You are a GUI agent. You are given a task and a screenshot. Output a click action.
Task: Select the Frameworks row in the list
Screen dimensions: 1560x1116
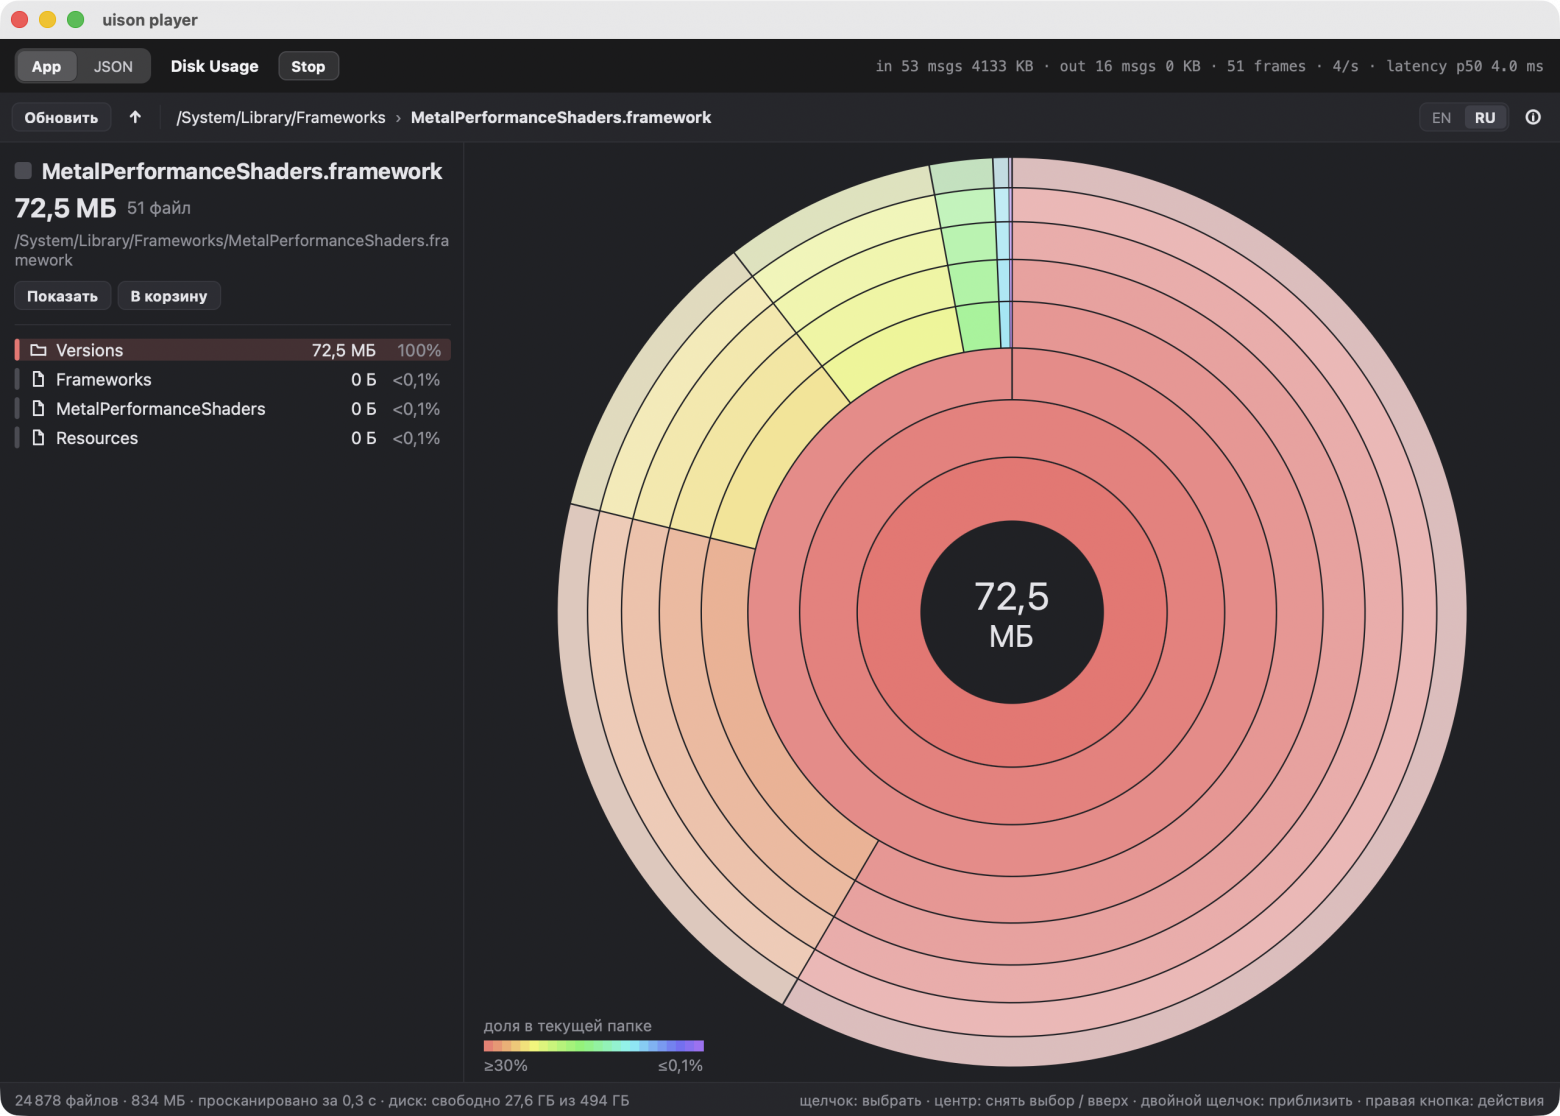point(232,379)
